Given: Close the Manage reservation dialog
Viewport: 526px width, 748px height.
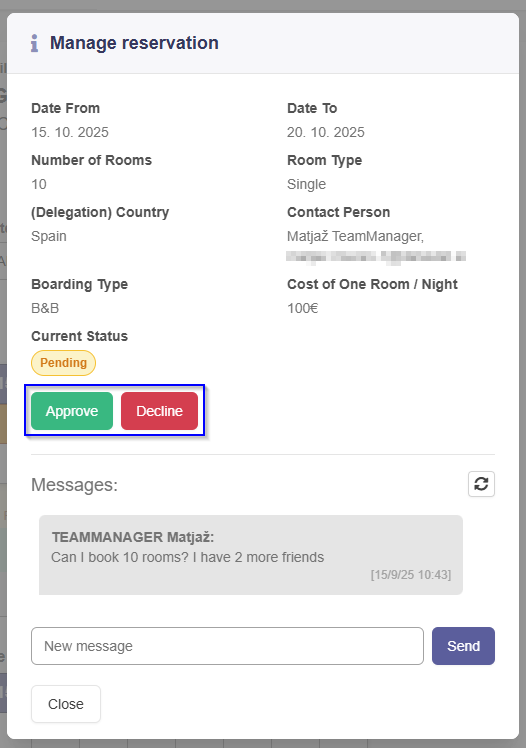Looking at the screenshot, I should click(x=66, y=704).
